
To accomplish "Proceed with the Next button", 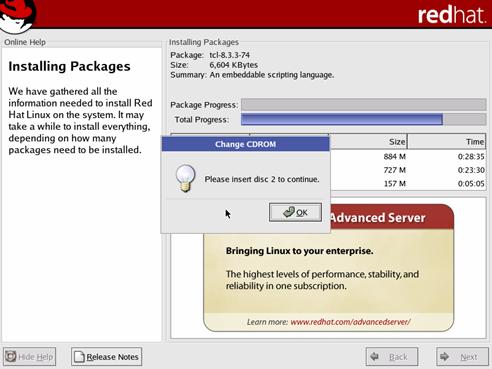I will tap(462, 357).
